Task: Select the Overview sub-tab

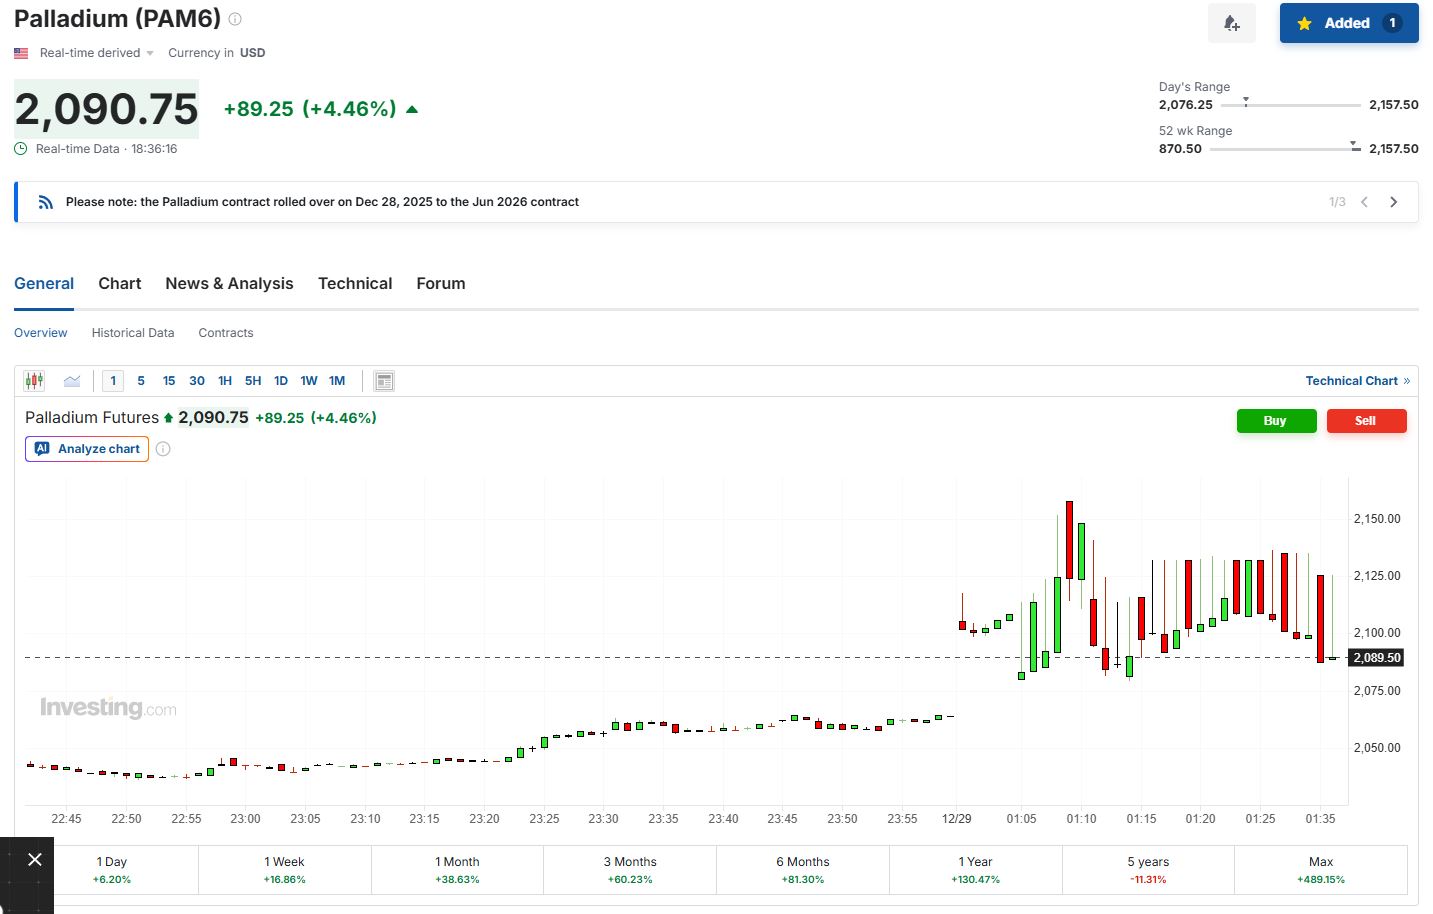Action: coord(41,333)
